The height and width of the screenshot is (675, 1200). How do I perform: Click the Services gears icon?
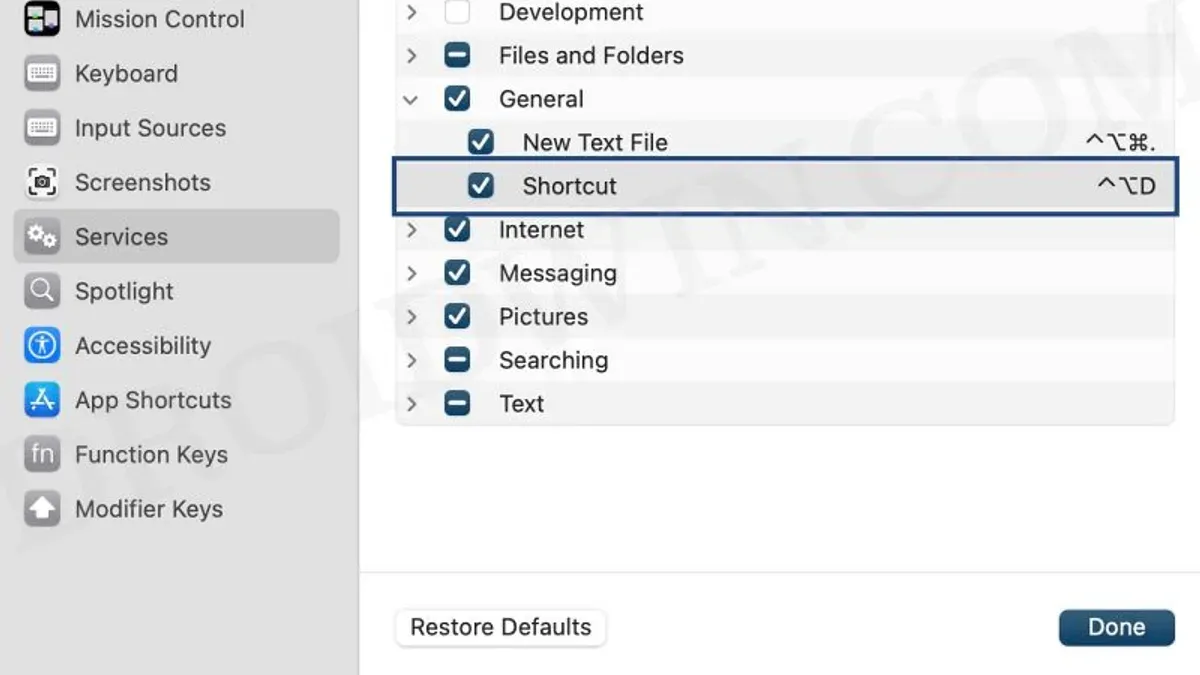[41, 237]
